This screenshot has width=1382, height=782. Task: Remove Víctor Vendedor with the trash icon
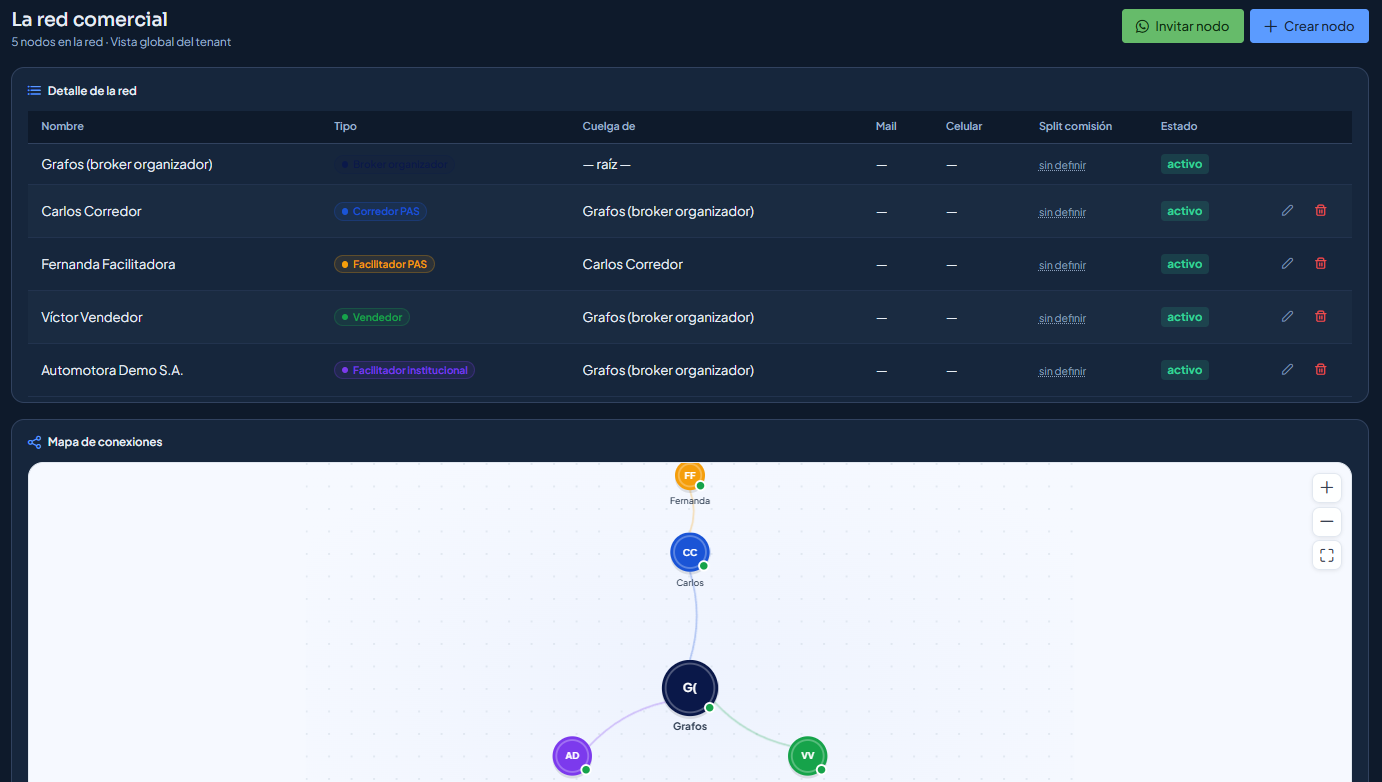(1320, 317)
